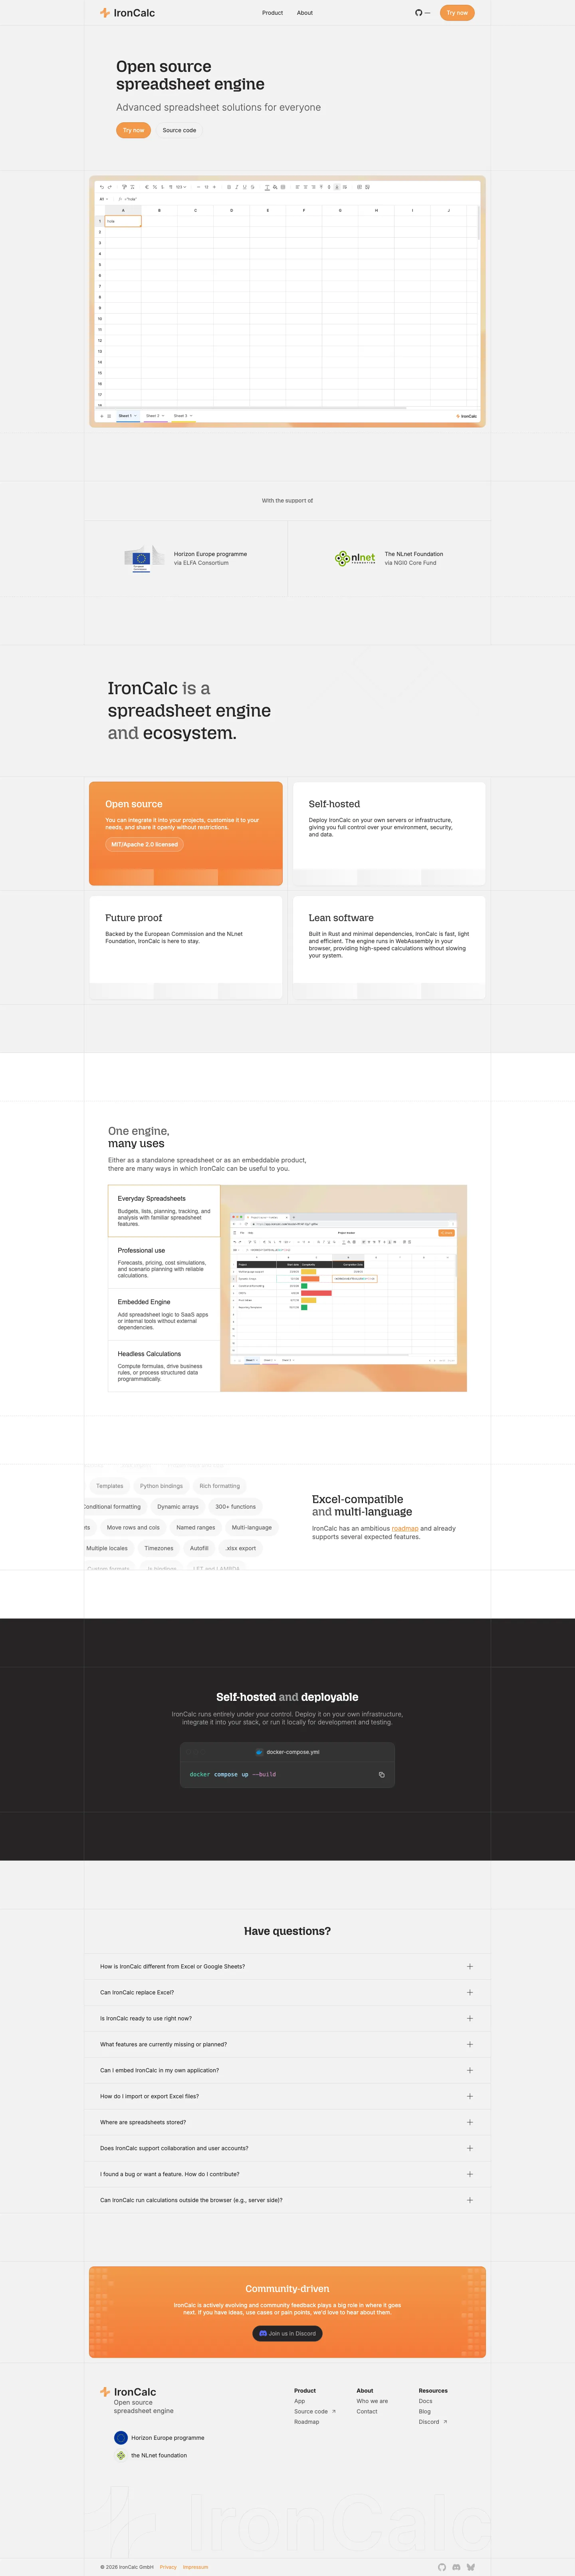Toggle underline in the spreadsheet toolbar
Image resolution: width=575 pixels, height=2576 pixels.
pyautogui.click(x=245, y=187)
